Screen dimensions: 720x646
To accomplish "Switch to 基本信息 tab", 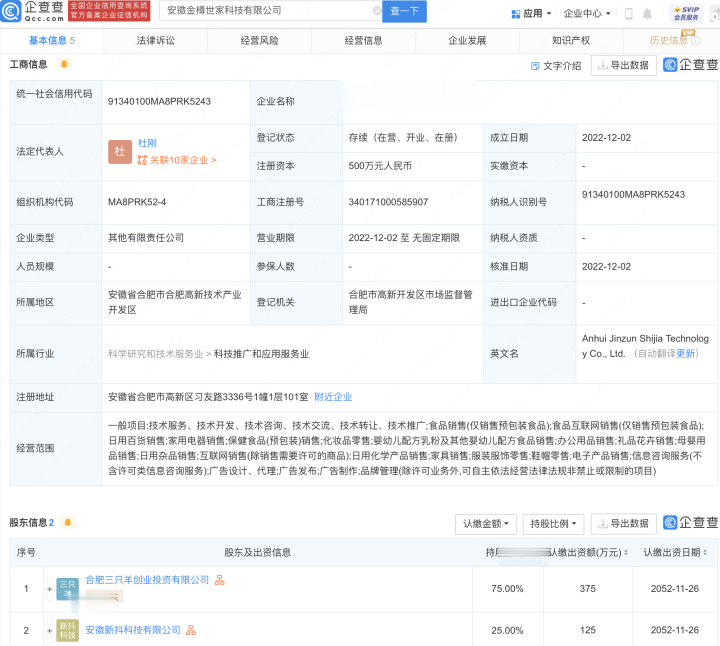I will (x=51, y=41).
